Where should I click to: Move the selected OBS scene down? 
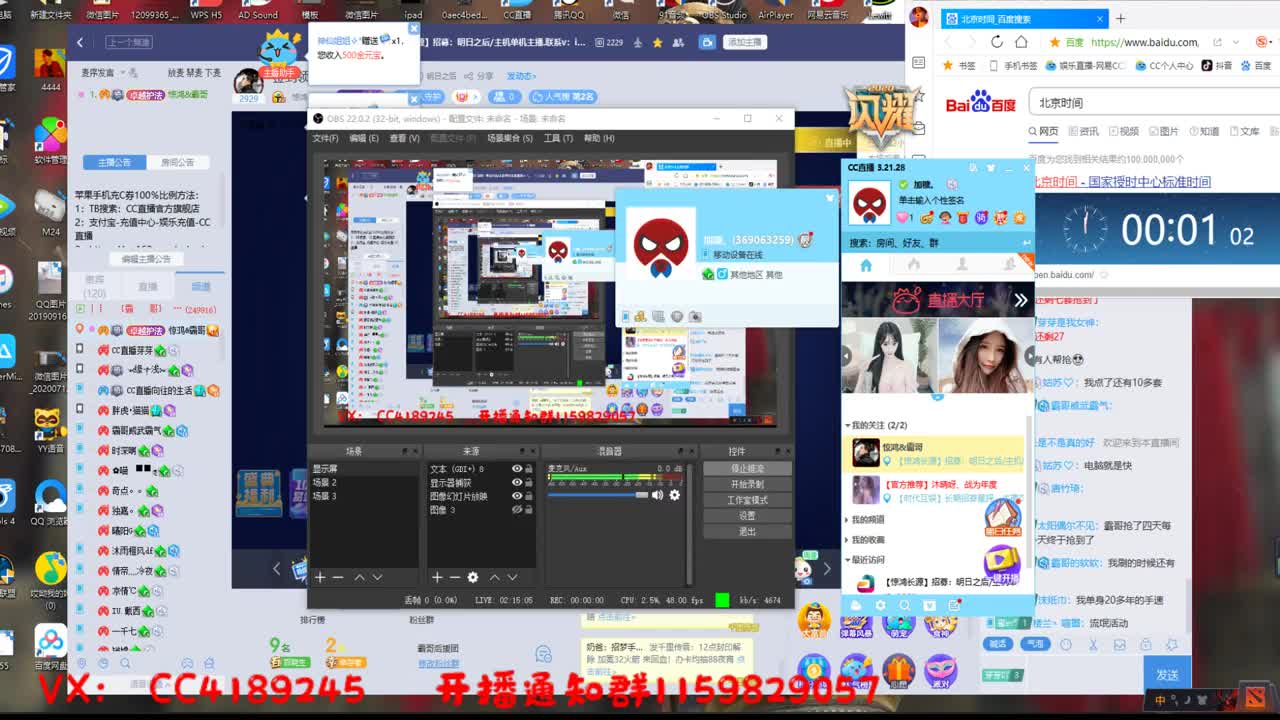tap(377, 577)
